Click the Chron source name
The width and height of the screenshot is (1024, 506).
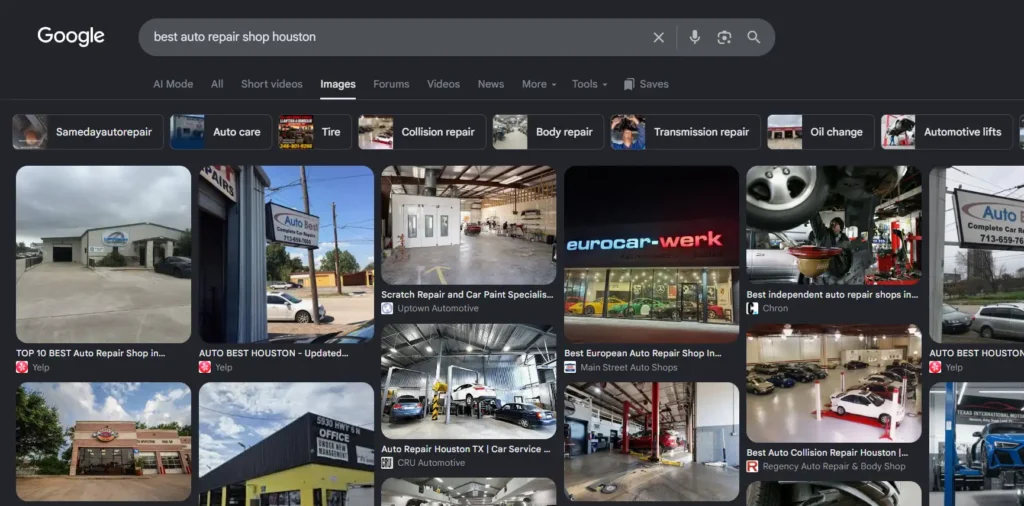(x=775, y=308)
